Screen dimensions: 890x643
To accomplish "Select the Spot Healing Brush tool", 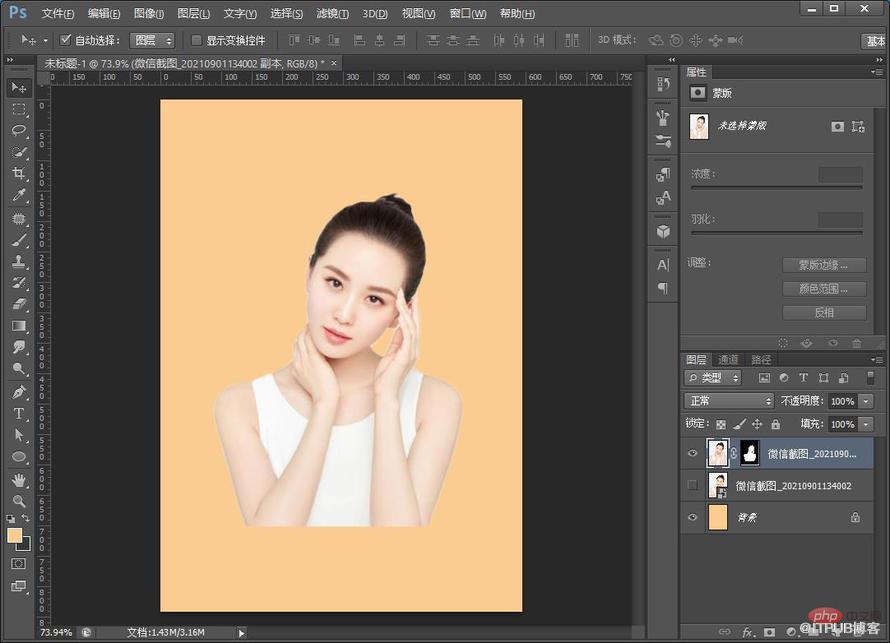I will point(19,218).
